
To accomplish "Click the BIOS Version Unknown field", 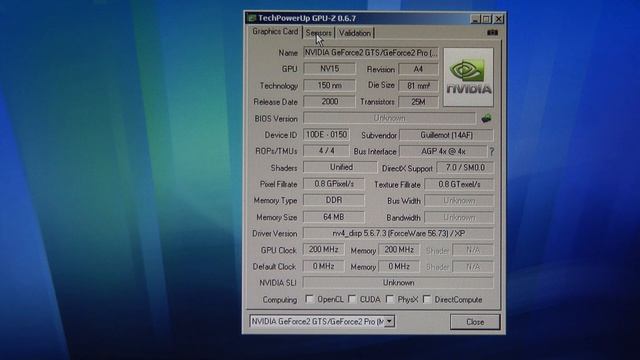I will pyautogui.click(x=389, y=118).
